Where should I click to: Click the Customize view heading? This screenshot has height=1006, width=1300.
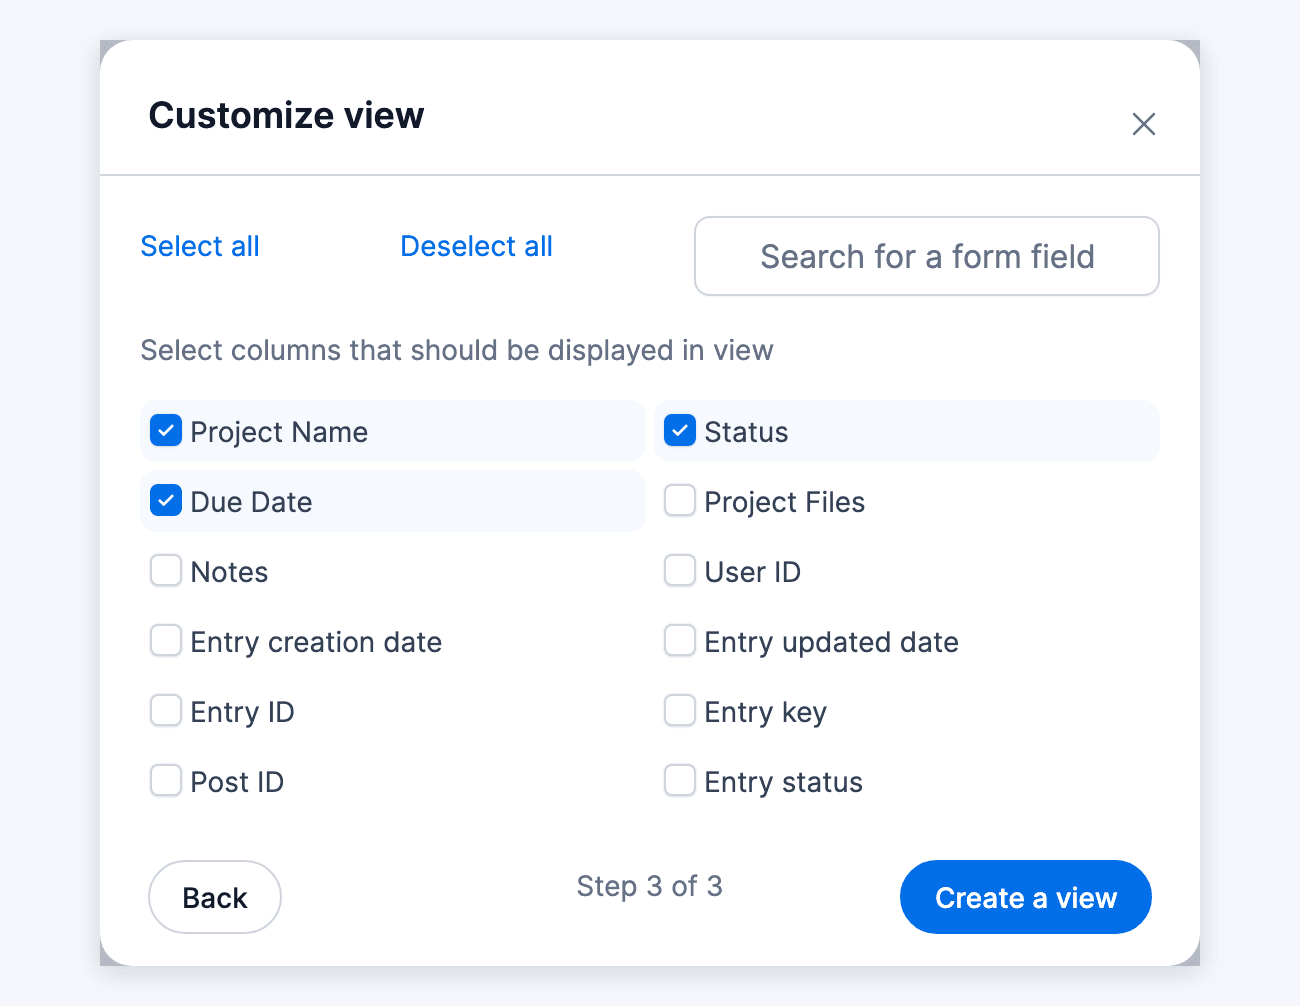(287, 115)
